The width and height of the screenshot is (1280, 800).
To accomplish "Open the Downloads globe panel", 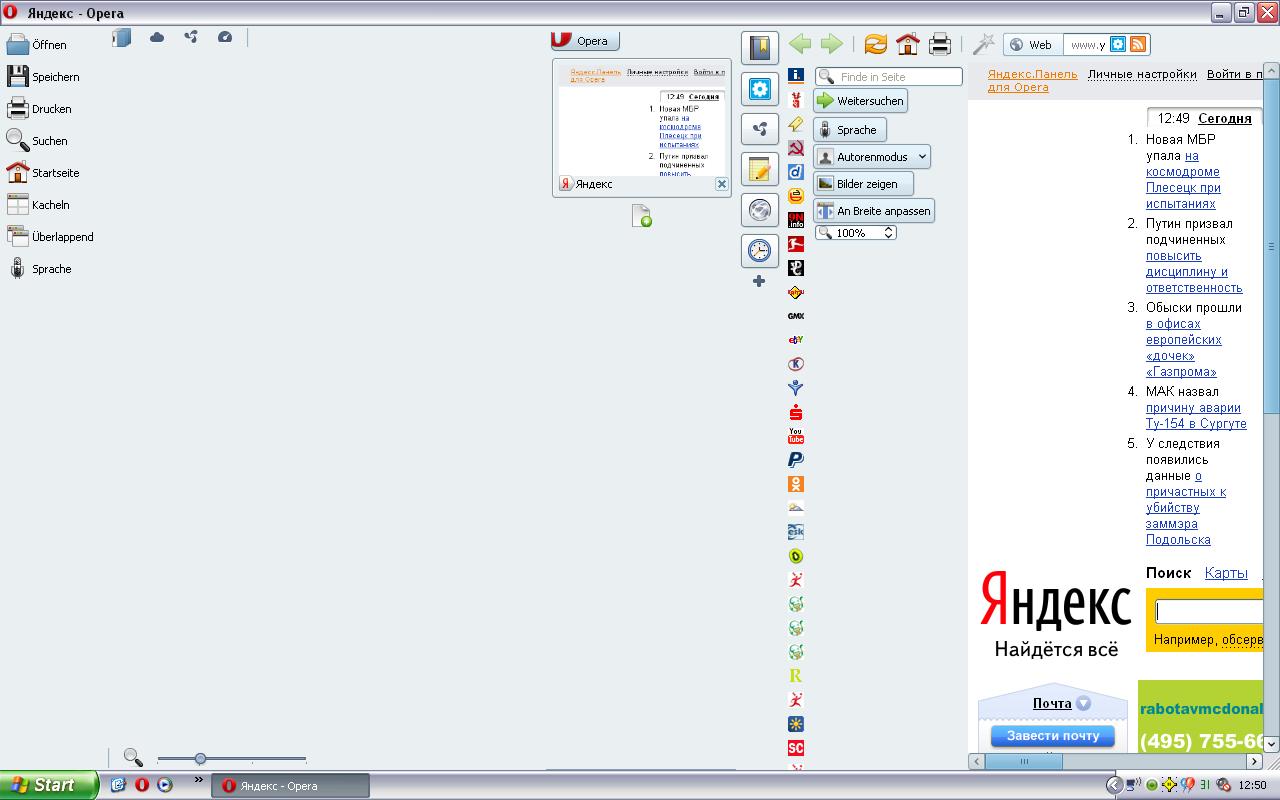I will click(x=760, y=210).
